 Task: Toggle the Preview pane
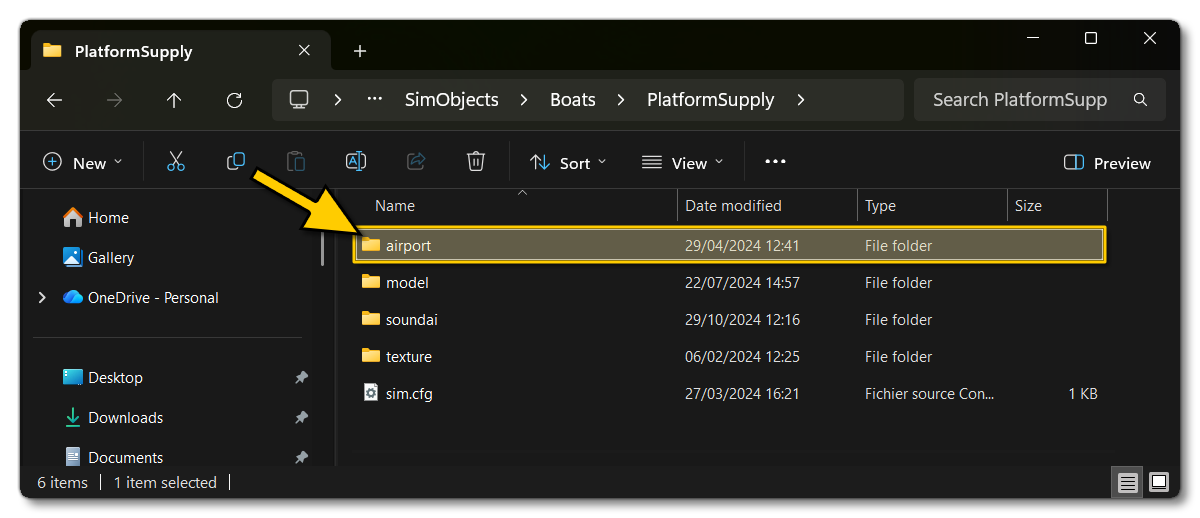click(1107, 163)
